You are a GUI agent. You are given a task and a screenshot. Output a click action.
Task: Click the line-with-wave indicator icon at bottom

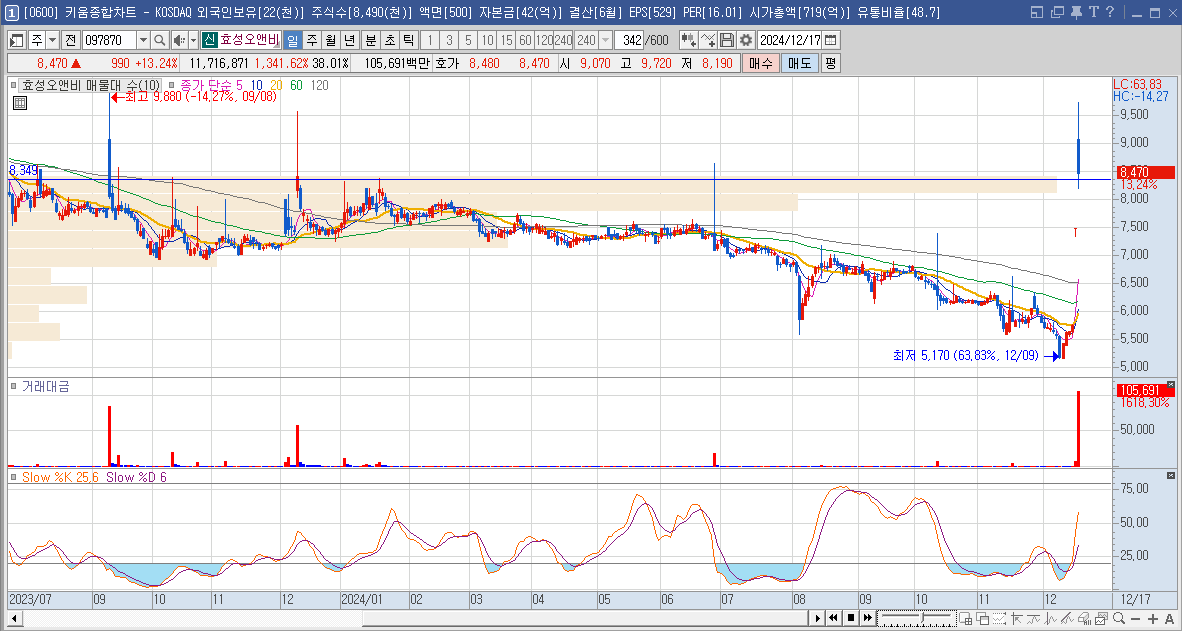1033,618
